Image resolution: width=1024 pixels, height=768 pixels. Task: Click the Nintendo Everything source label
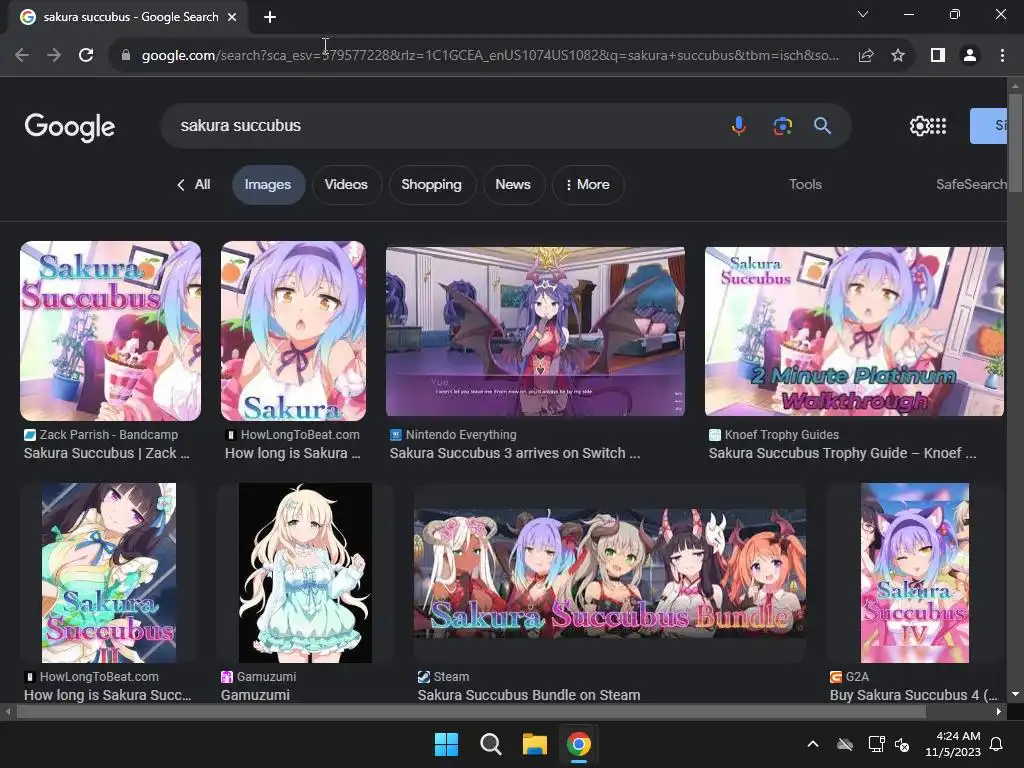click(x=461, y=435)
